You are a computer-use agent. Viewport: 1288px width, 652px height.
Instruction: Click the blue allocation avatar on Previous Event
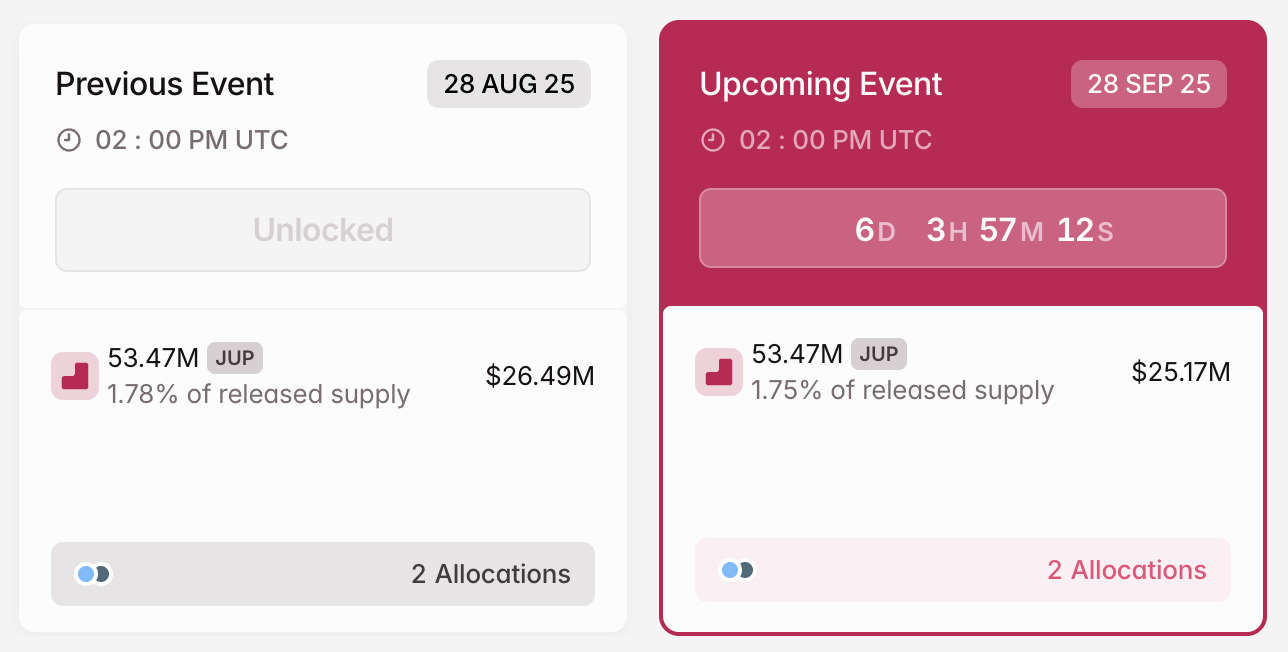87,574
